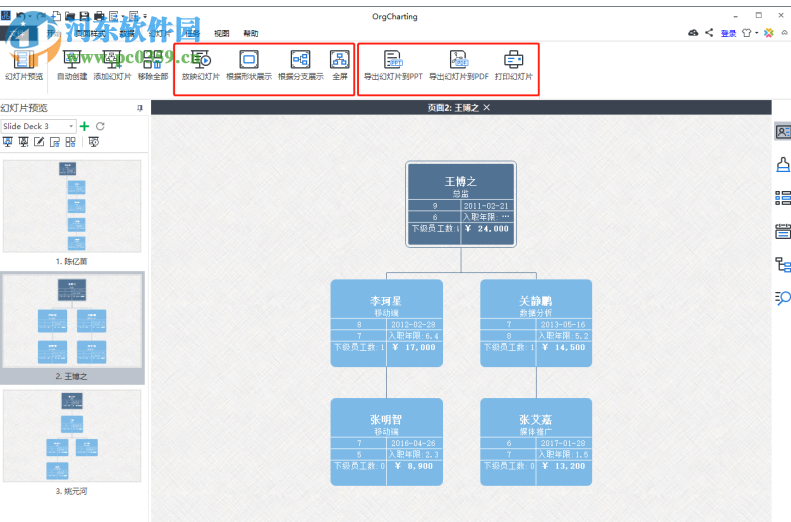Viewport: 791px width, 522px height.
Task: Click the 添加幻灯片 add slide button
Action: [112, 66]
